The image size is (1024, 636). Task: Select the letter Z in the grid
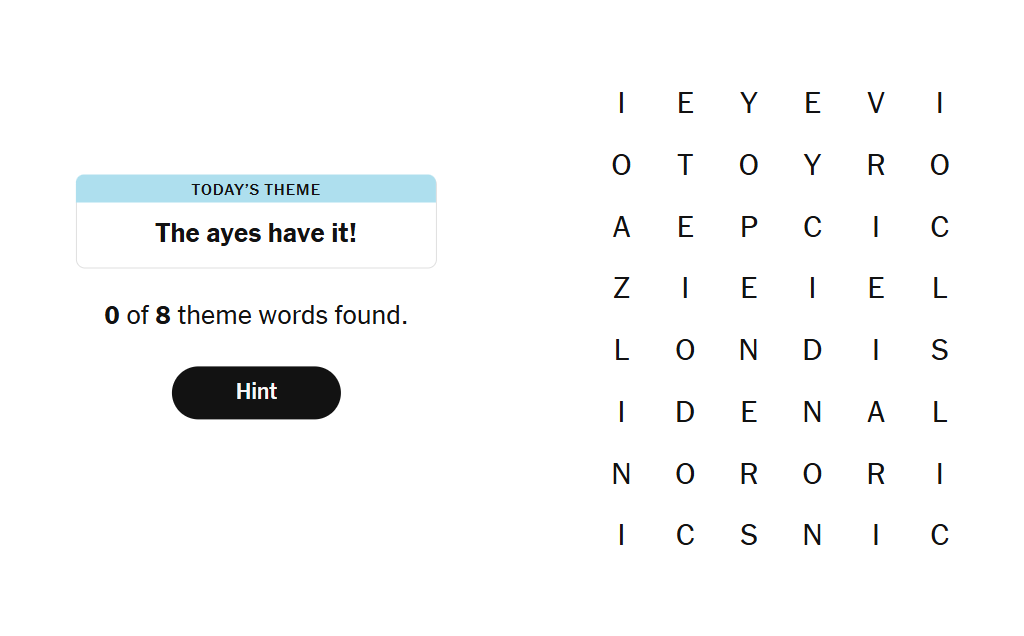(622, 288)
